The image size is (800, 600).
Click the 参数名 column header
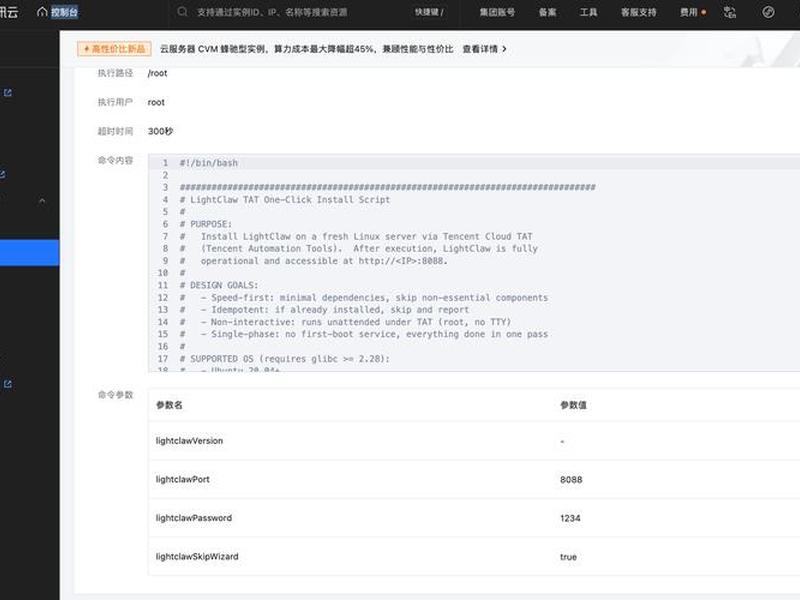point(169,405)
